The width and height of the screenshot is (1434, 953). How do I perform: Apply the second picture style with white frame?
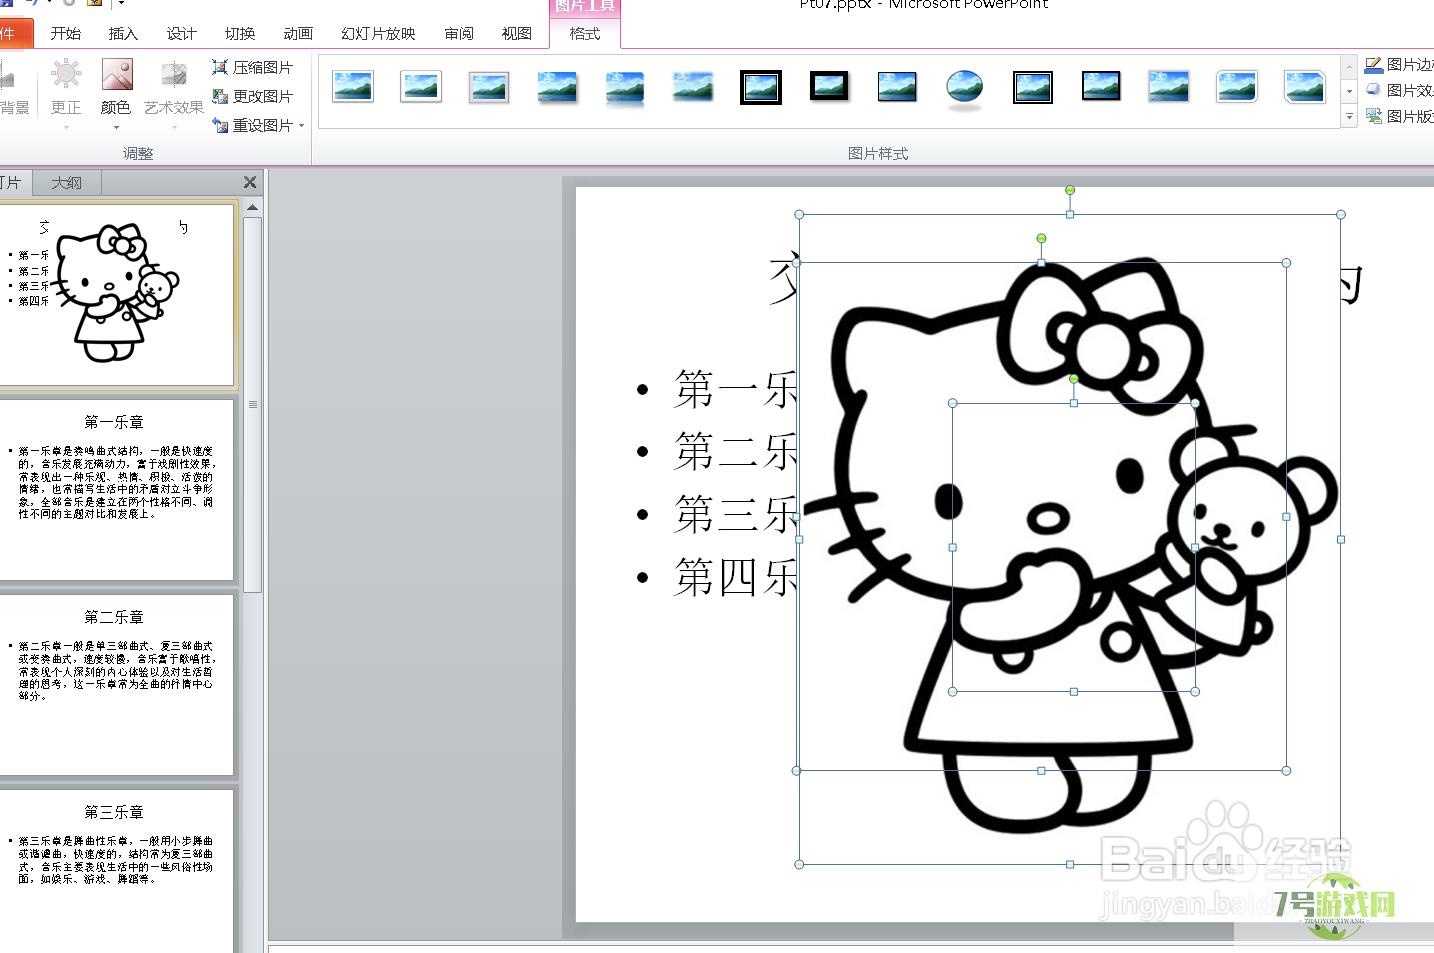(x=421, y=87)
